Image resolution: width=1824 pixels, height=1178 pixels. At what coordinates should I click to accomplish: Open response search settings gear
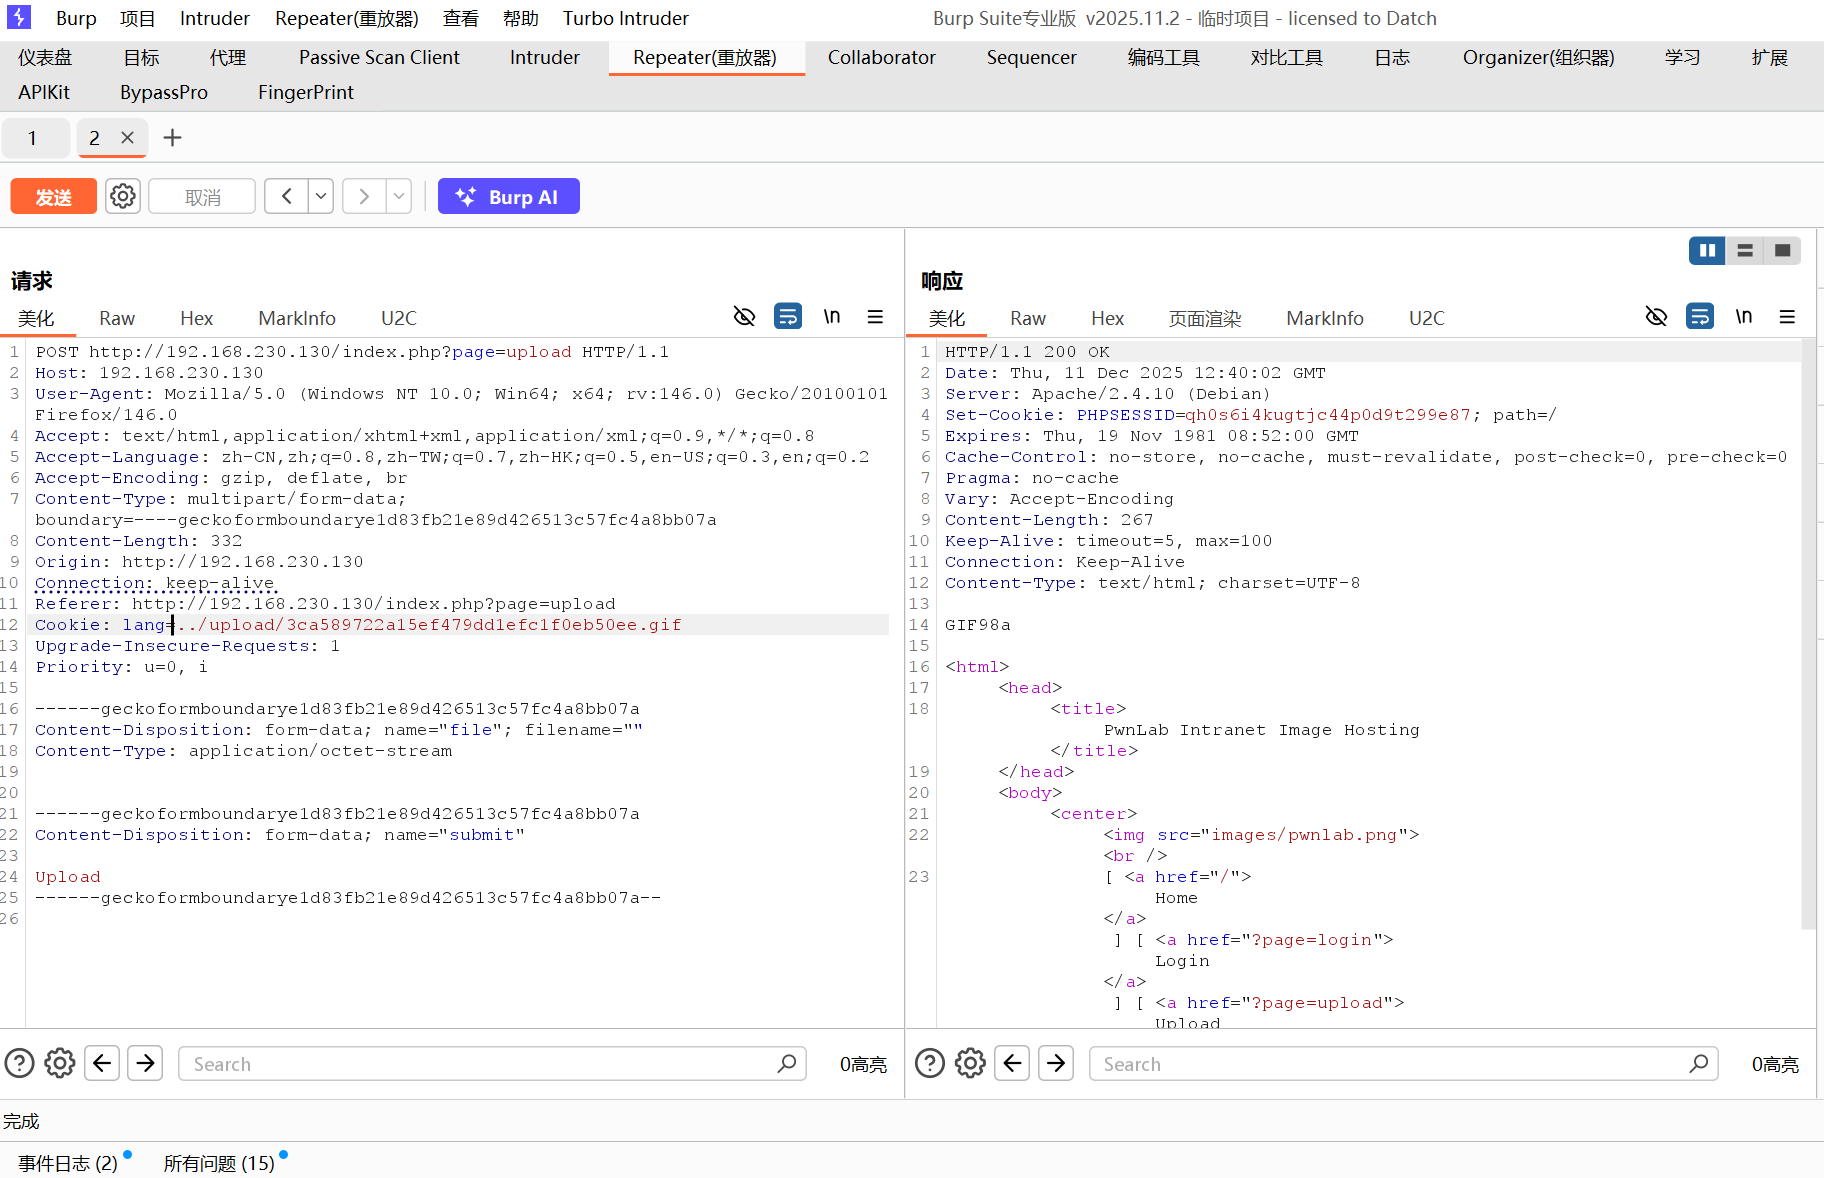click(971, 1063)
